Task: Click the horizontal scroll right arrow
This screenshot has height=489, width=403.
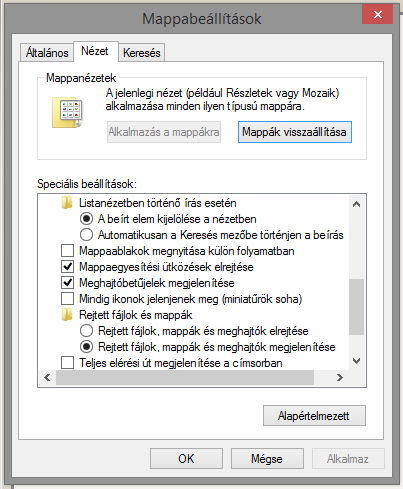Action: (340, 377)
